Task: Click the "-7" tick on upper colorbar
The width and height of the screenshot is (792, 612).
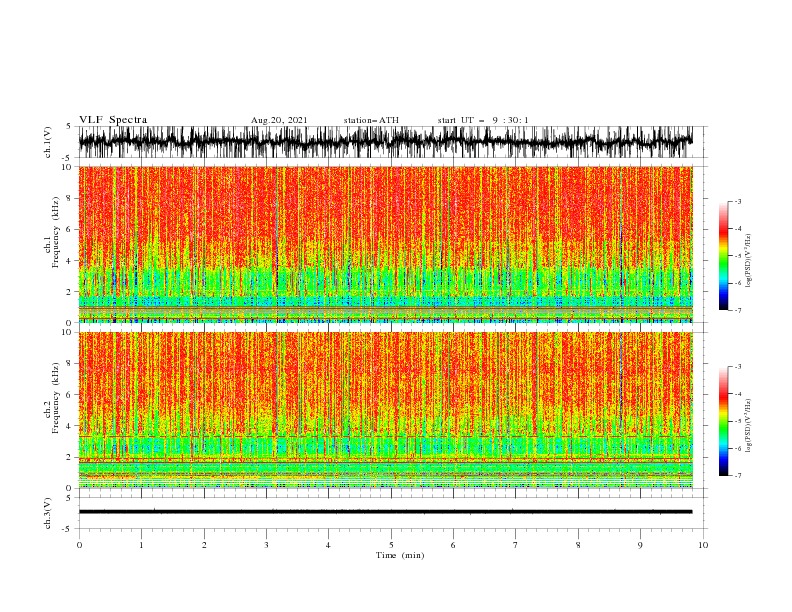Action: (738, 310)
